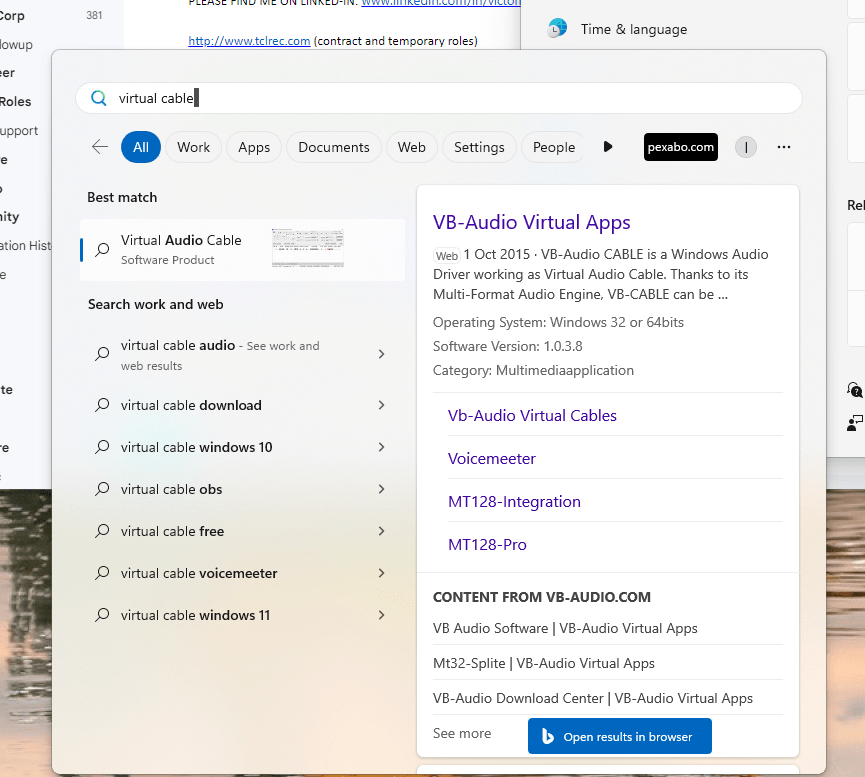Open the VB-Audio Virtual Apps heading link
Screen dimensions: 865x777
531,222
